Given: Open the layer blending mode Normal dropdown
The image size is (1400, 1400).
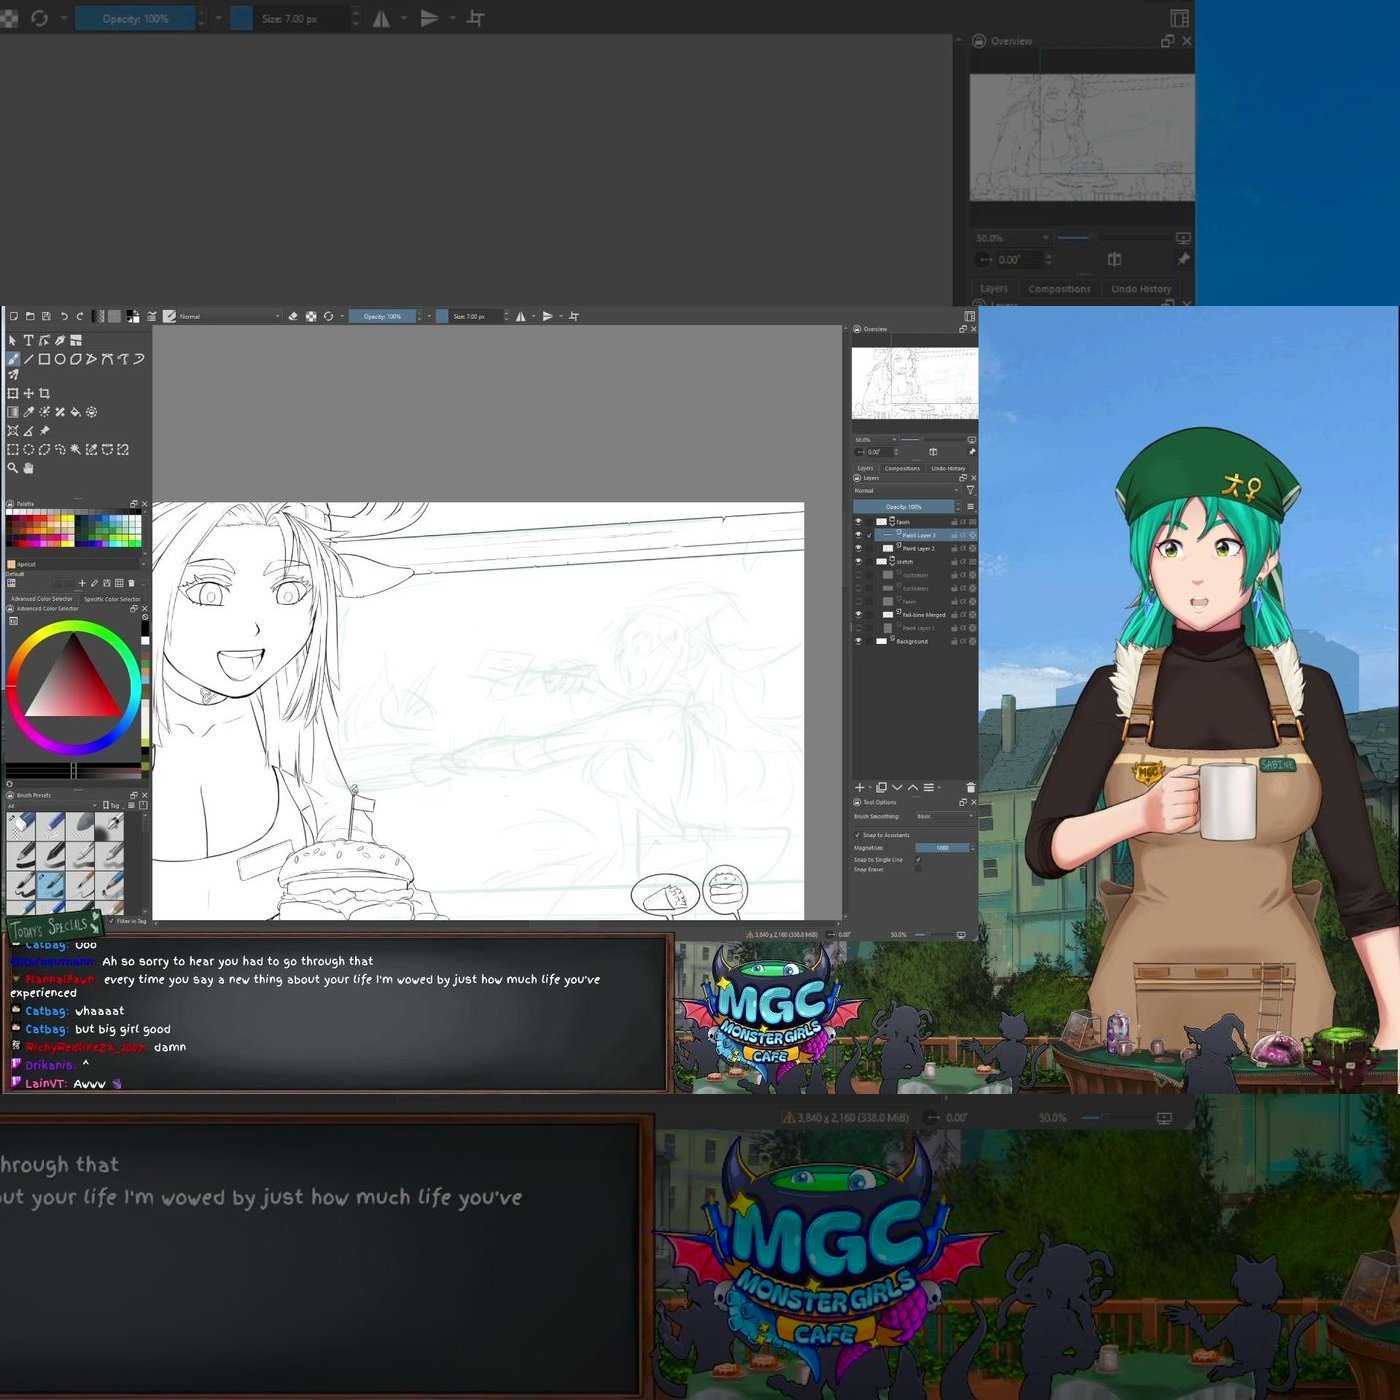Looking at the screenshot, I should (906, 491).
